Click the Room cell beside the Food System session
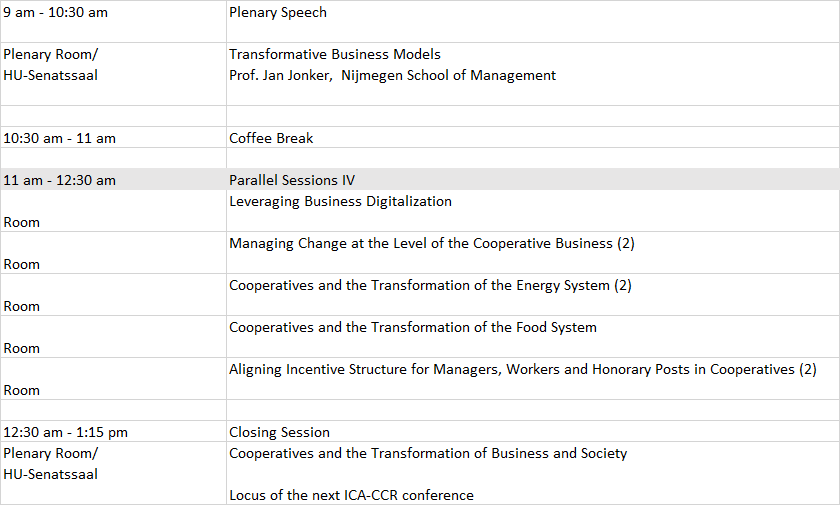Screen dimensions: 840x505 tap(22, 348)
